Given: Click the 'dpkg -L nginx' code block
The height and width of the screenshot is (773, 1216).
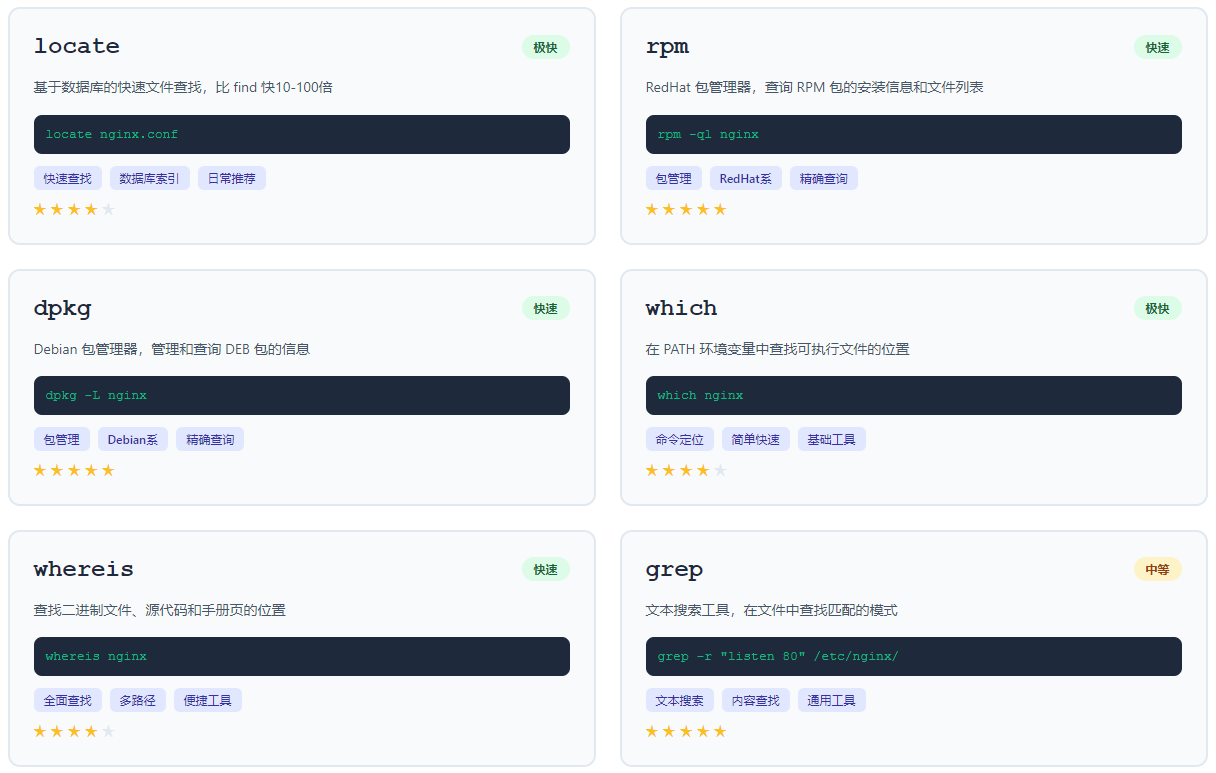Looking at the screenshot, I should (x=301, y=395).
